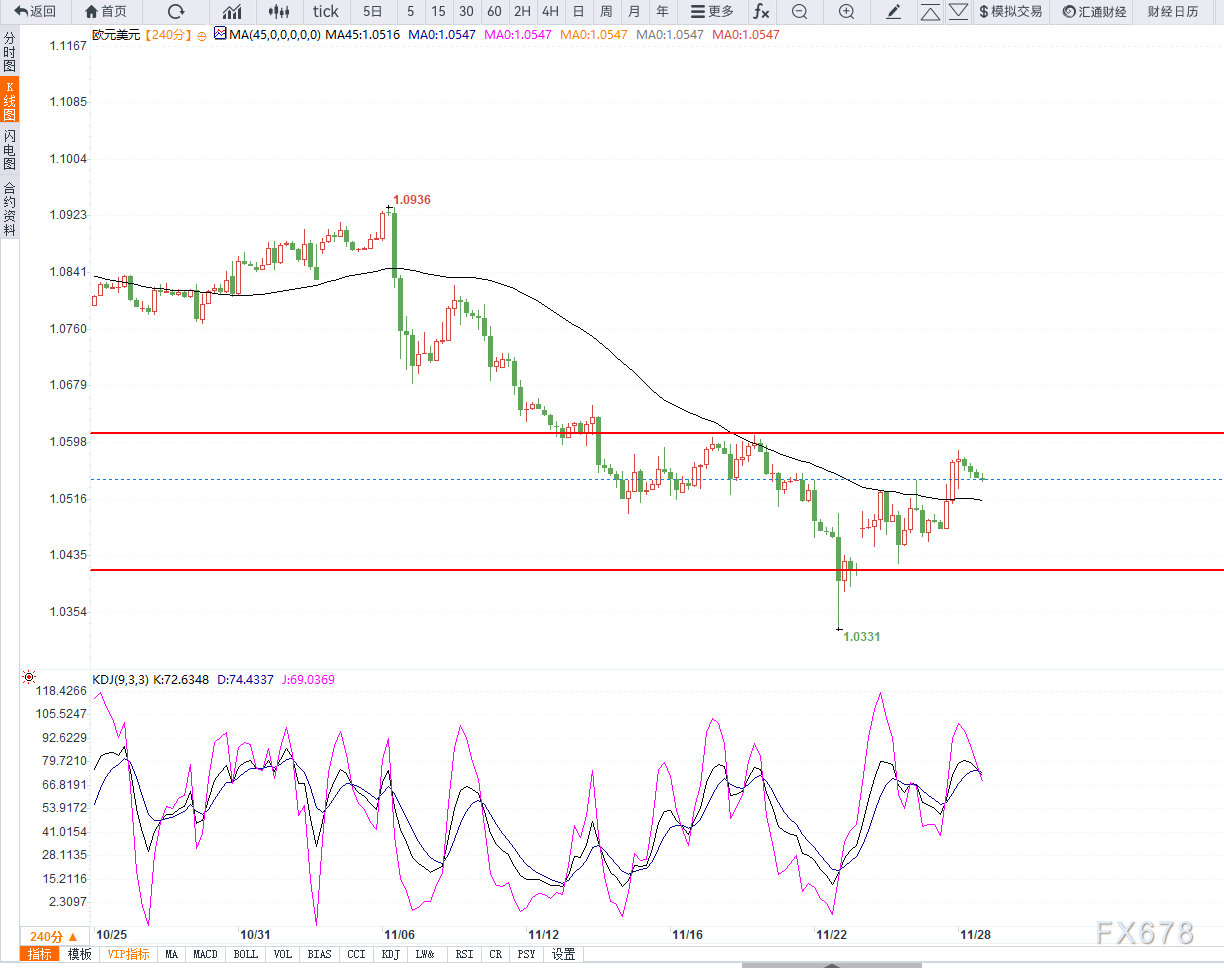Apply the PSY indicator

(x=527, y=955)
